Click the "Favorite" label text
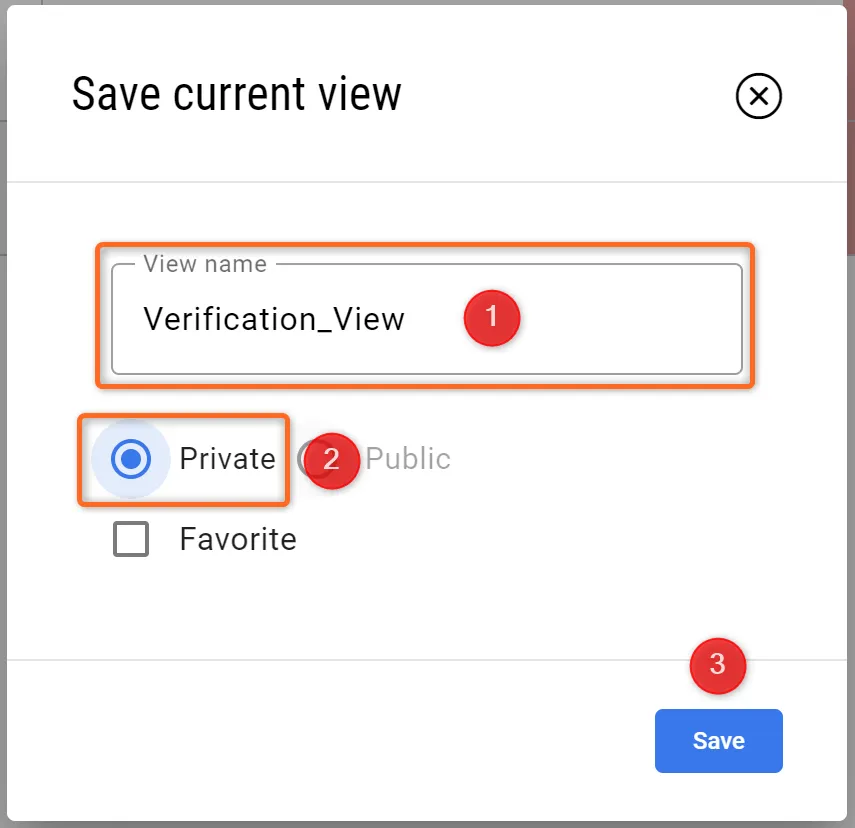This screenshot has height=828, width=855. 238,540
